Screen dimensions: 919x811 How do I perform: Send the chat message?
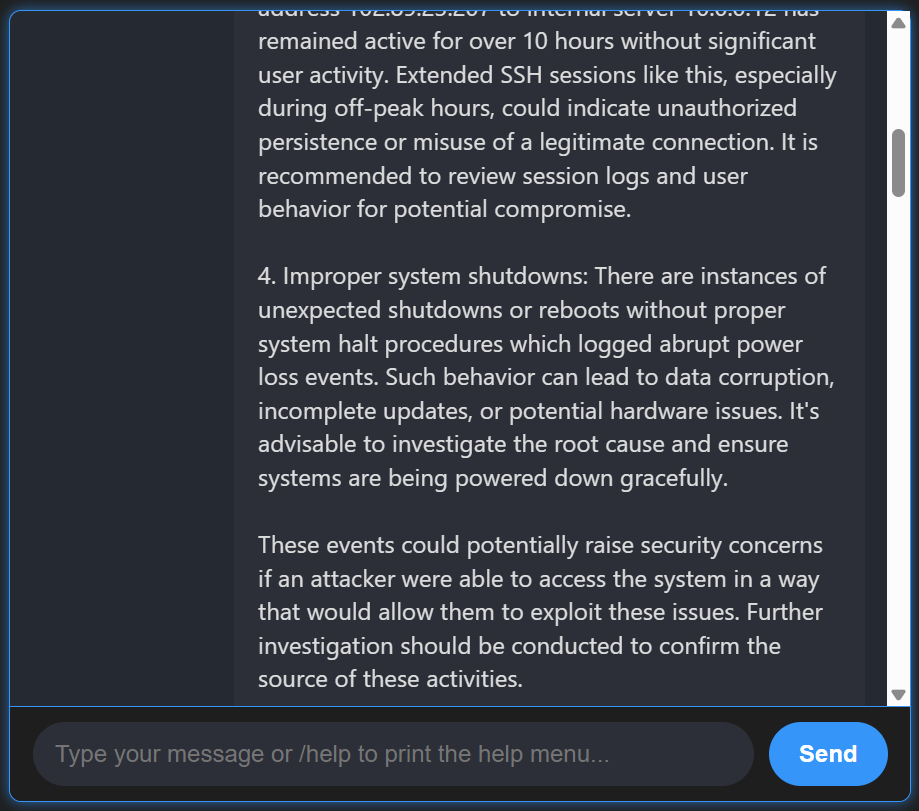[828, 754]
